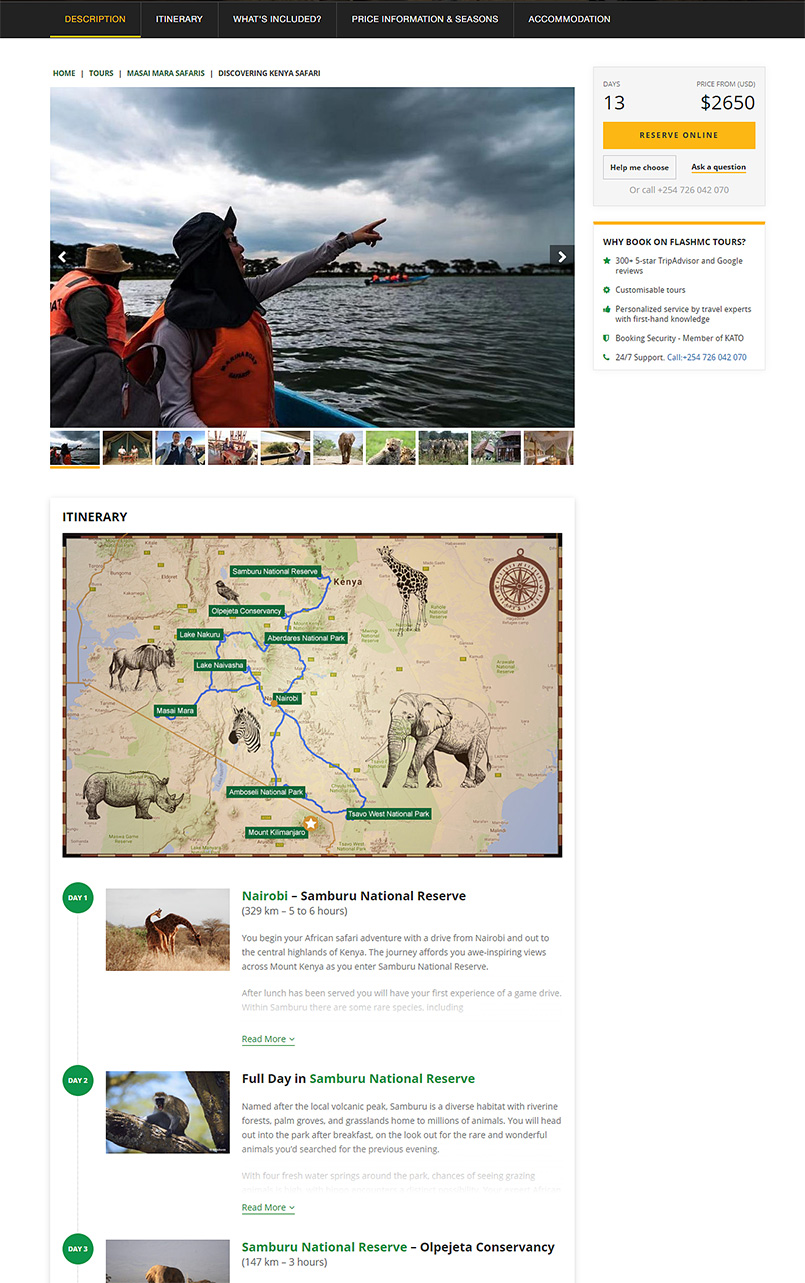Show the next slideshow photo arrow
The width and height of the screenshot is (805, 1283).
point(562,257)
